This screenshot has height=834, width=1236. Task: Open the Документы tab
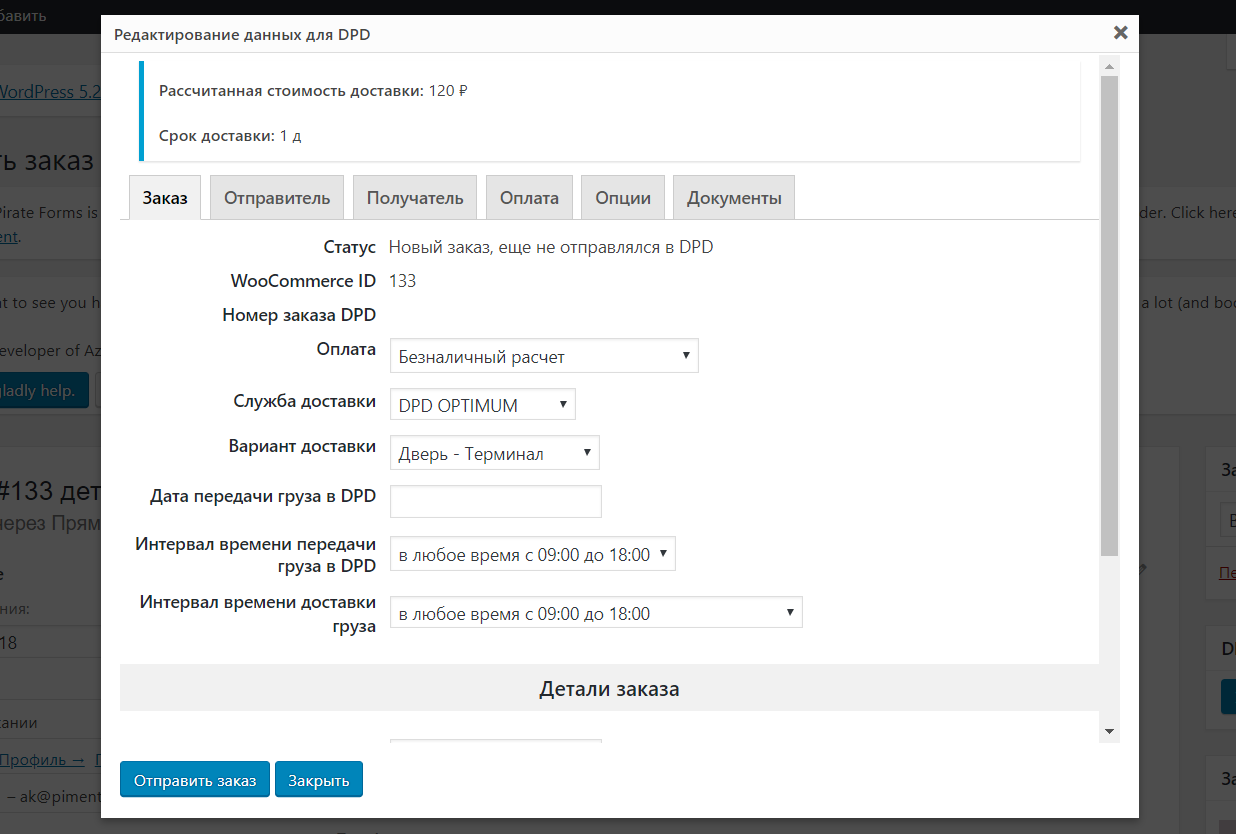point(734,197)
